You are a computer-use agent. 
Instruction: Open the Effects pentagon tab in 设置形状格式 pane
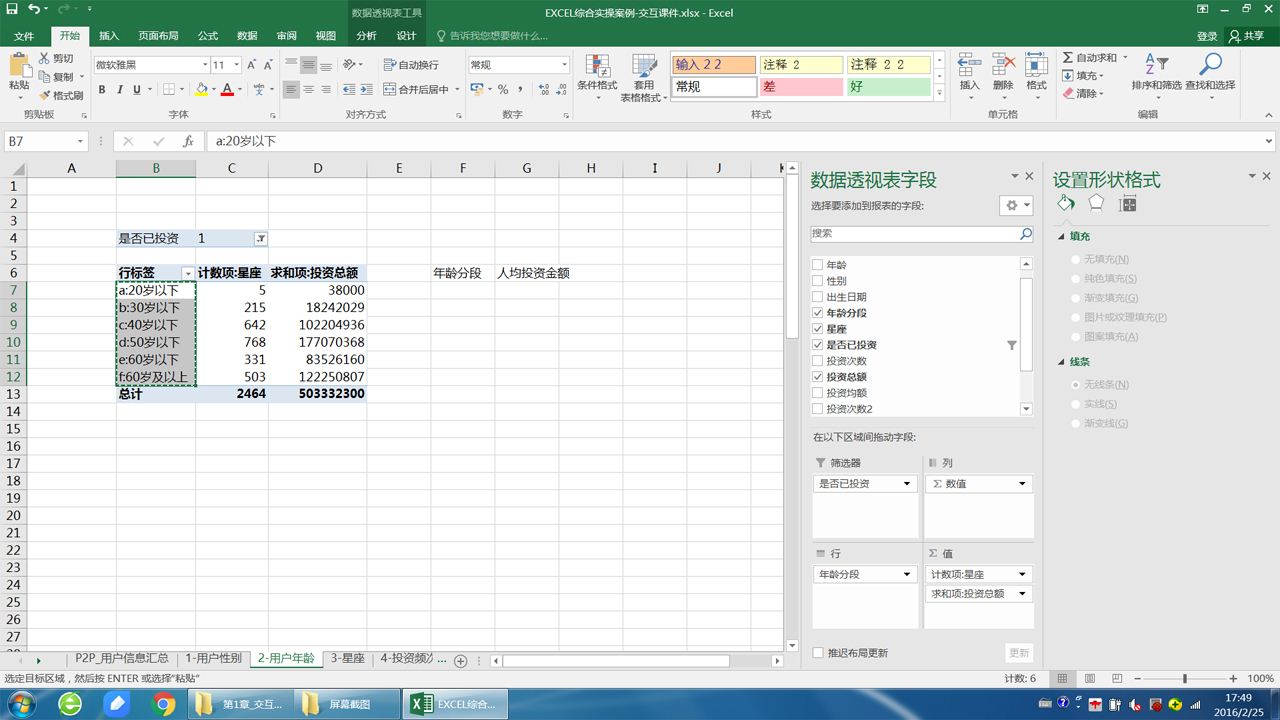[1097, 203]
